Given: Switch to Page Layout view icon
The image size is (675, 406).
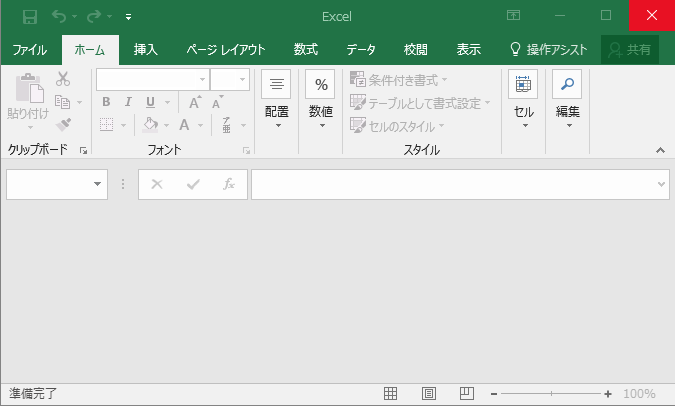Looking at the screenshot, I should tap(429, 394).
